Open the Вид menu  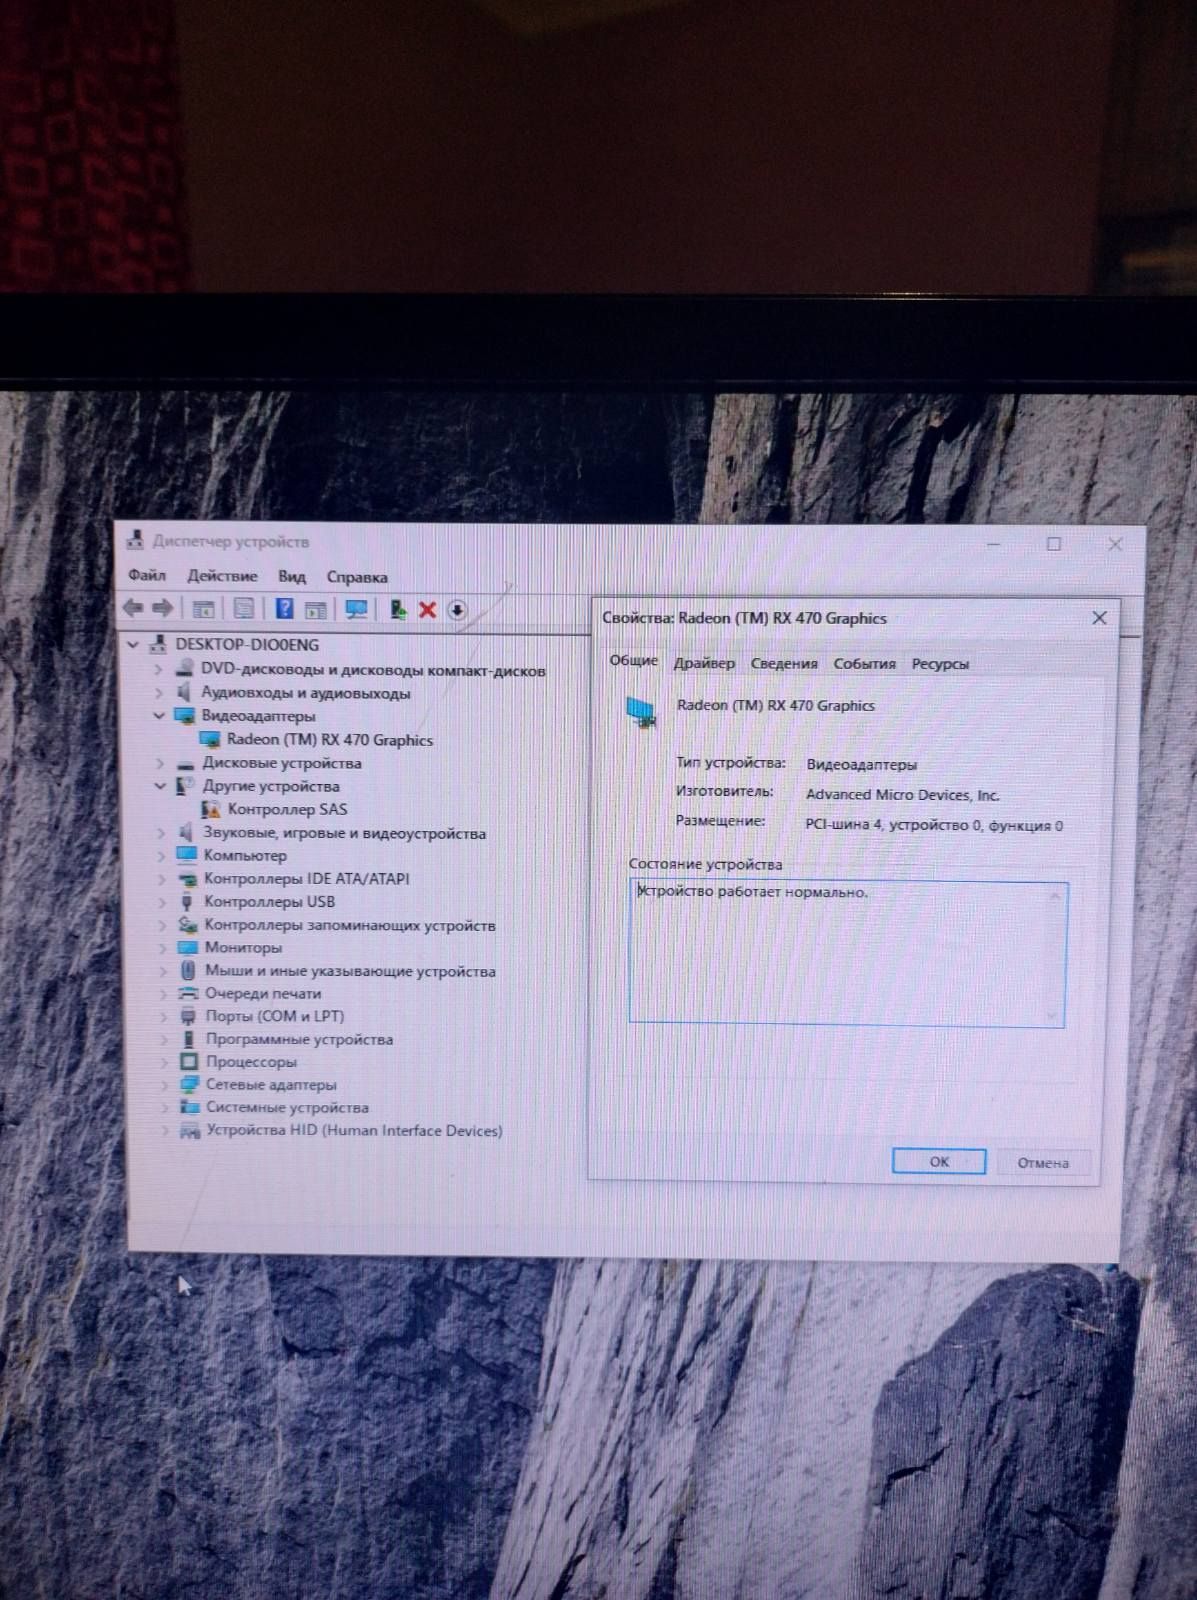click(x=292, y=576)
